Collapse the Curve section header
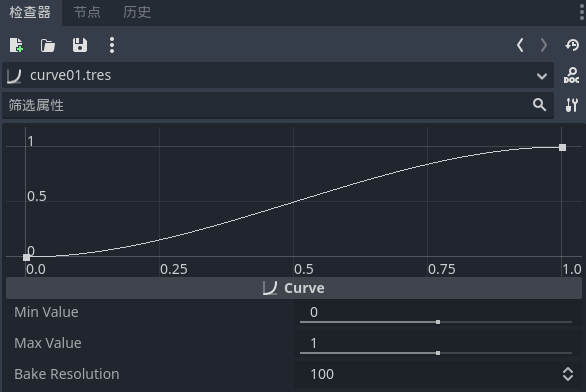 point(294,288)
